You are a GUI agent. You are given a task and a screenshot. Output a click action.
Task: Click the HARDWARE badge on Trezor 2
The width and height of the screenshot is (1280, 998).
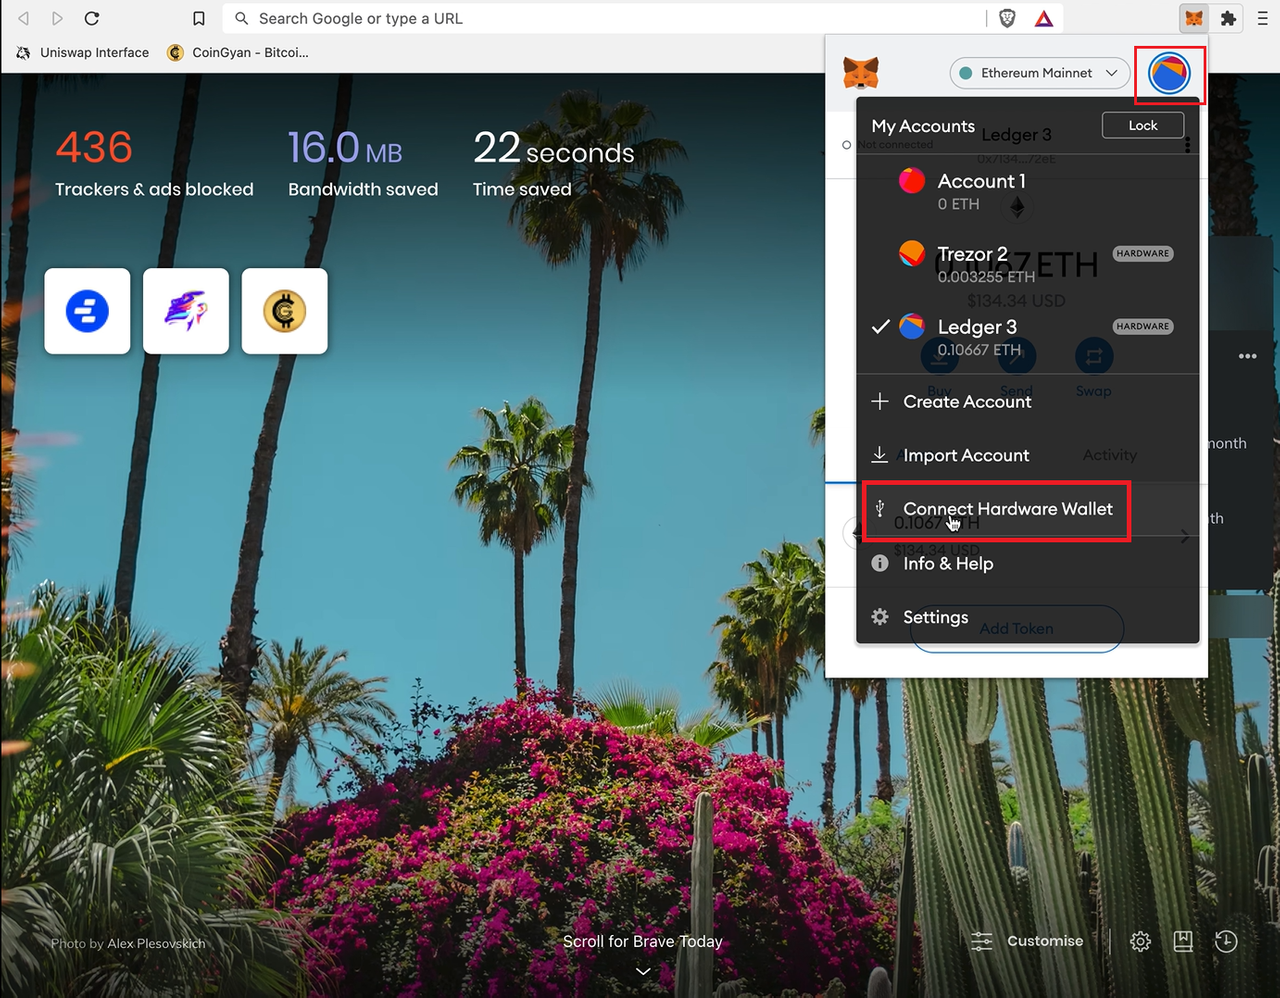click(x=1143, y=254)
